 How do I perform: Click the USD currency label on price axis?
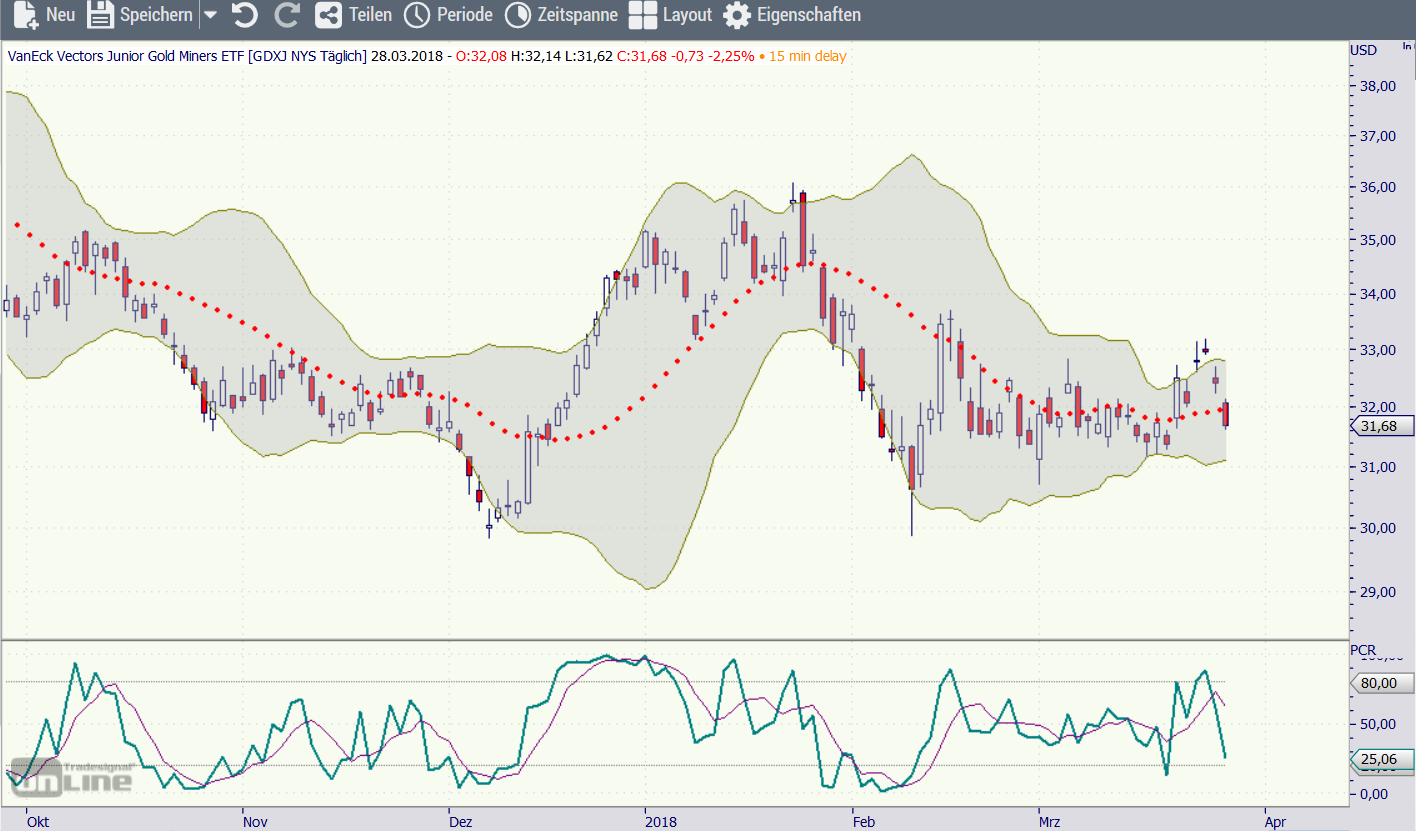(x=1363, y=50)
